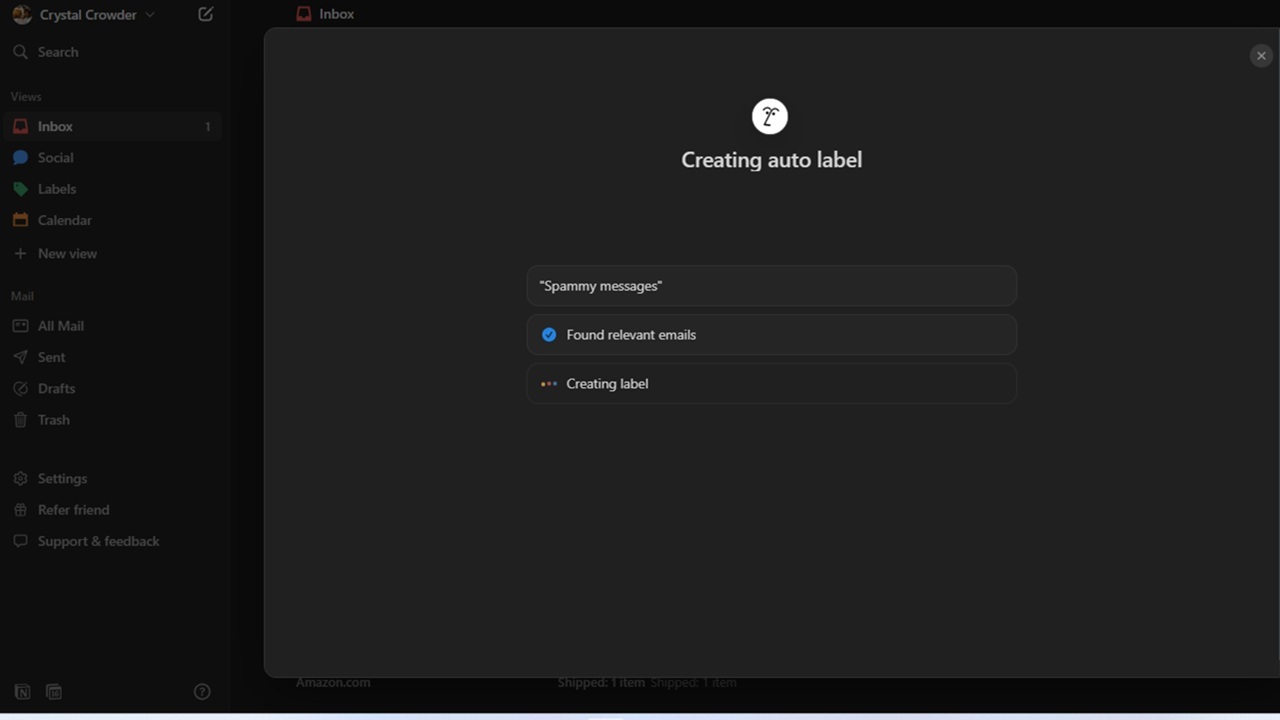1280x720 pixels.
Task: Open the compose new email icon
Action: click(x=205, y=14)
